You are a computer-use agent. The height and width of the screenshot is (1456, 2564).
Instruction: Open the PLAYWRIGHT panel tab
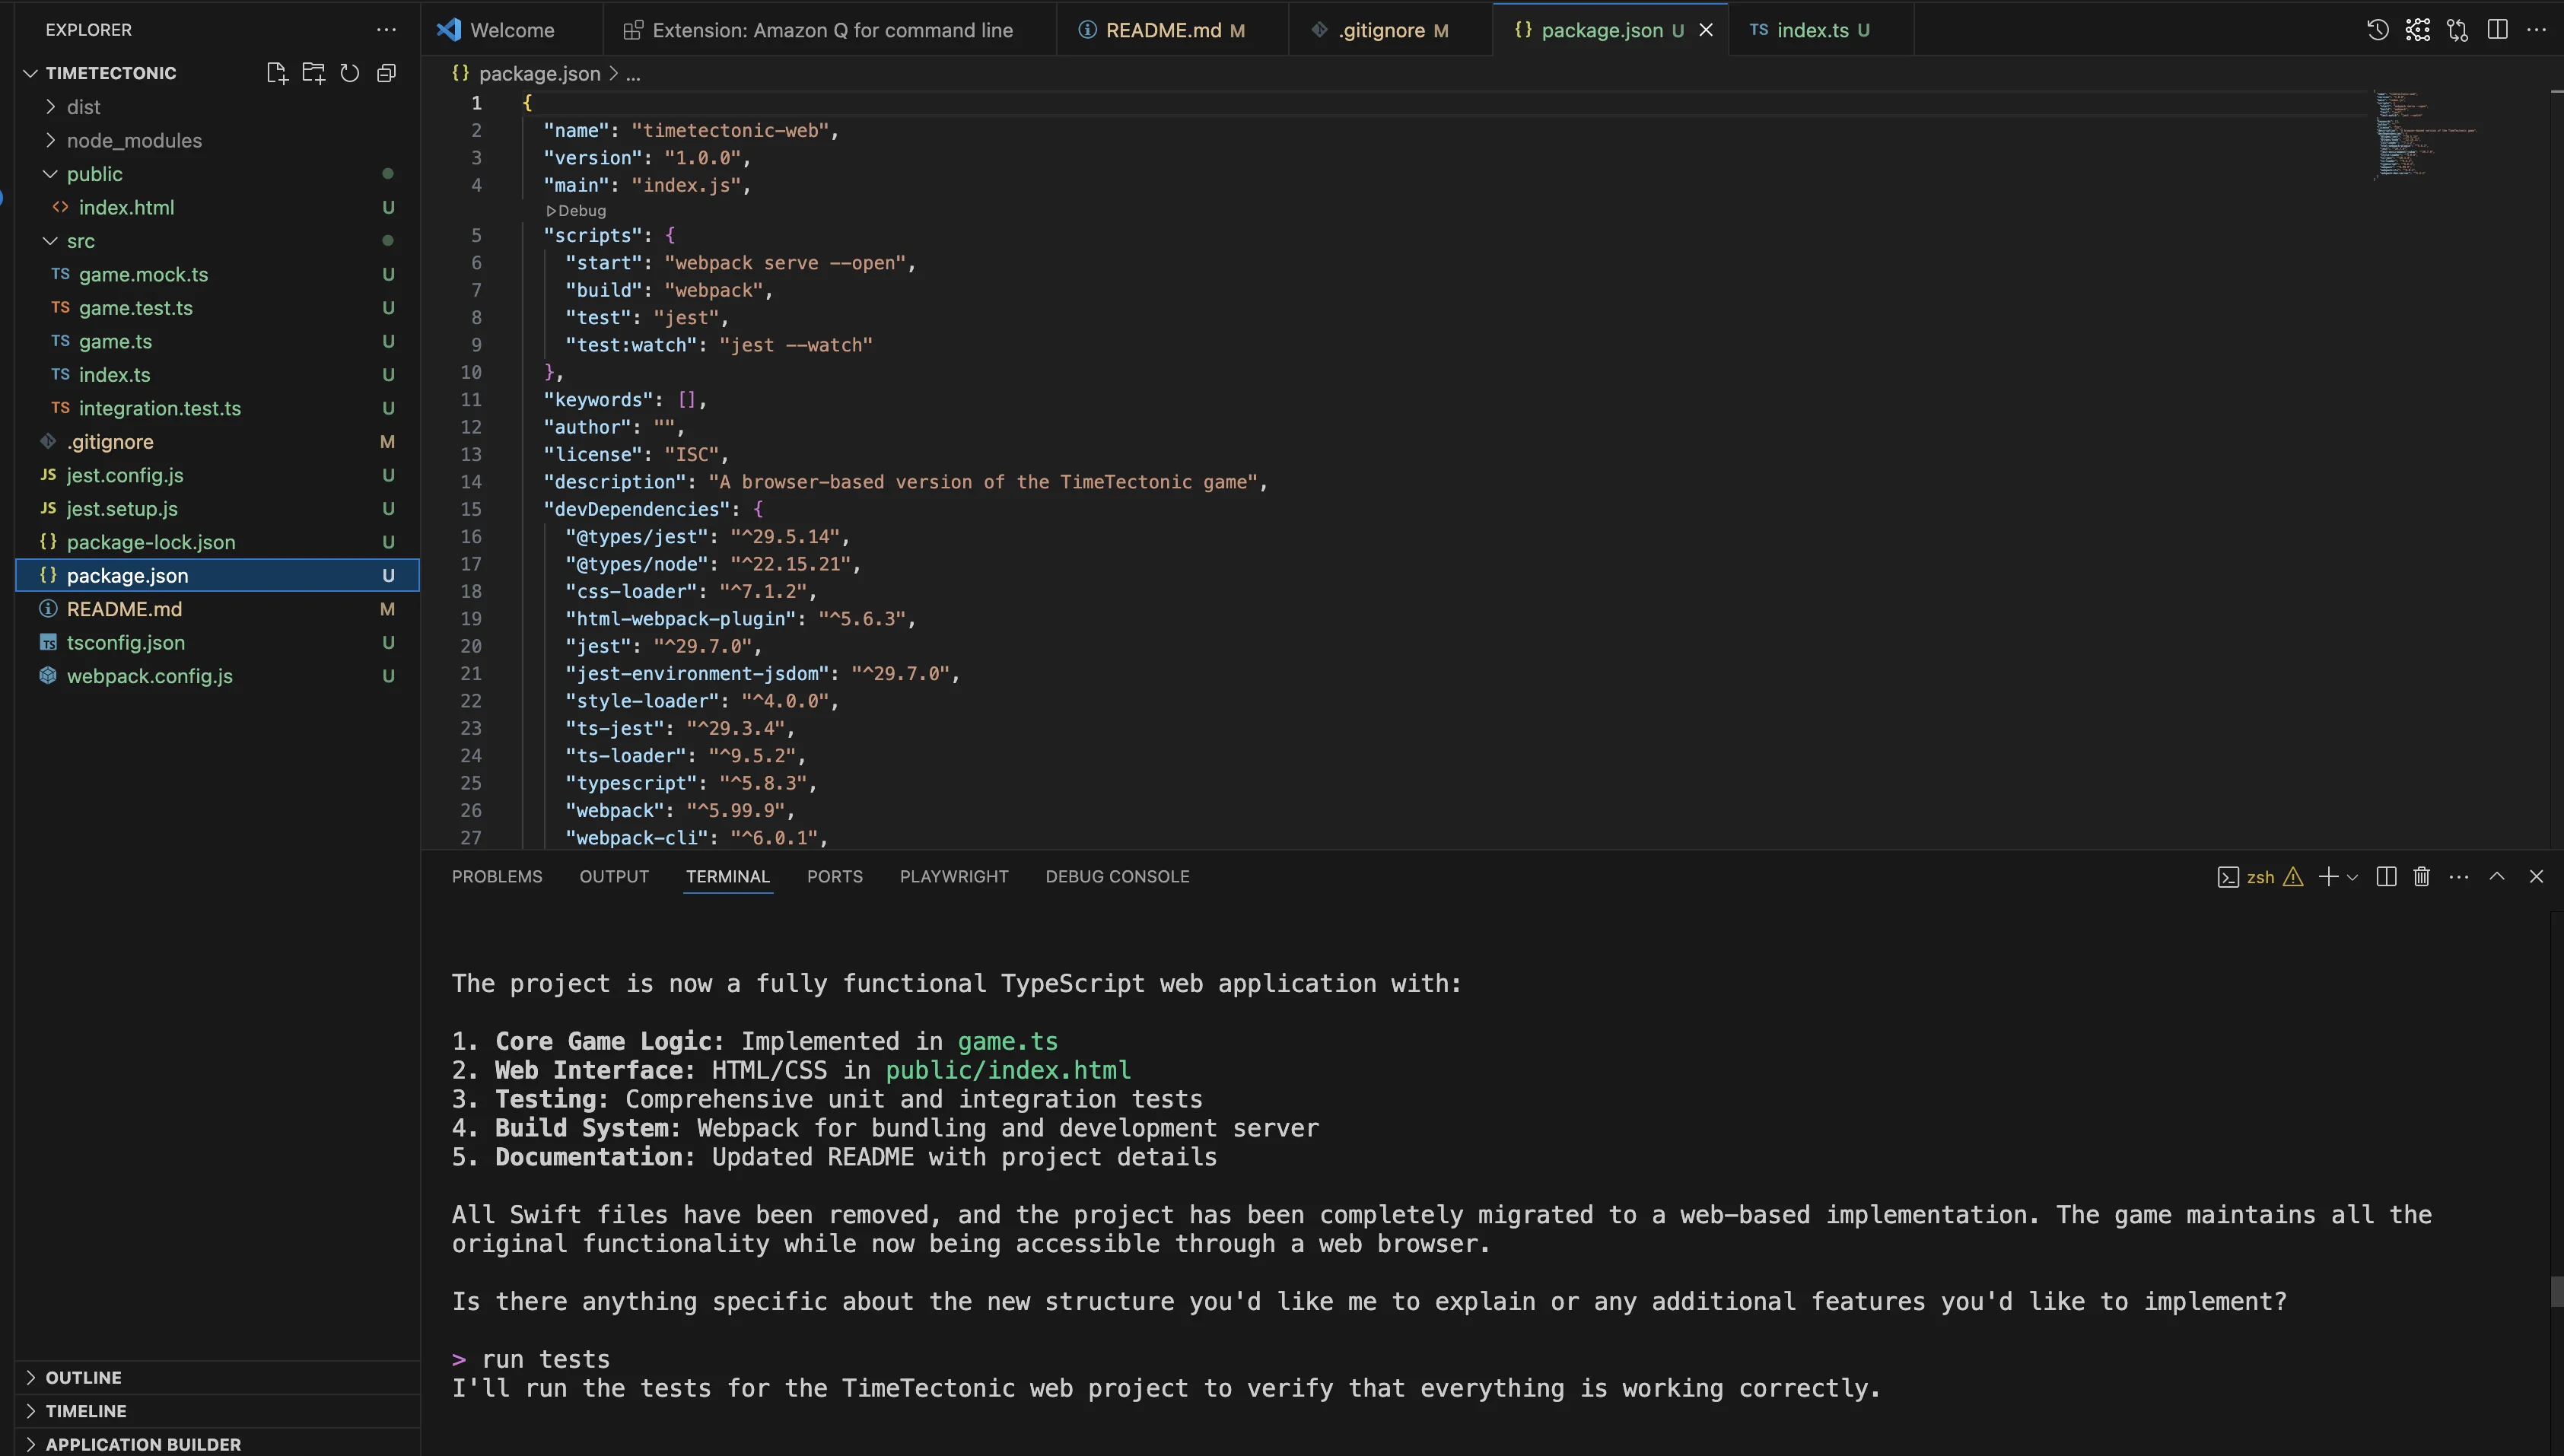click(953, 876)
